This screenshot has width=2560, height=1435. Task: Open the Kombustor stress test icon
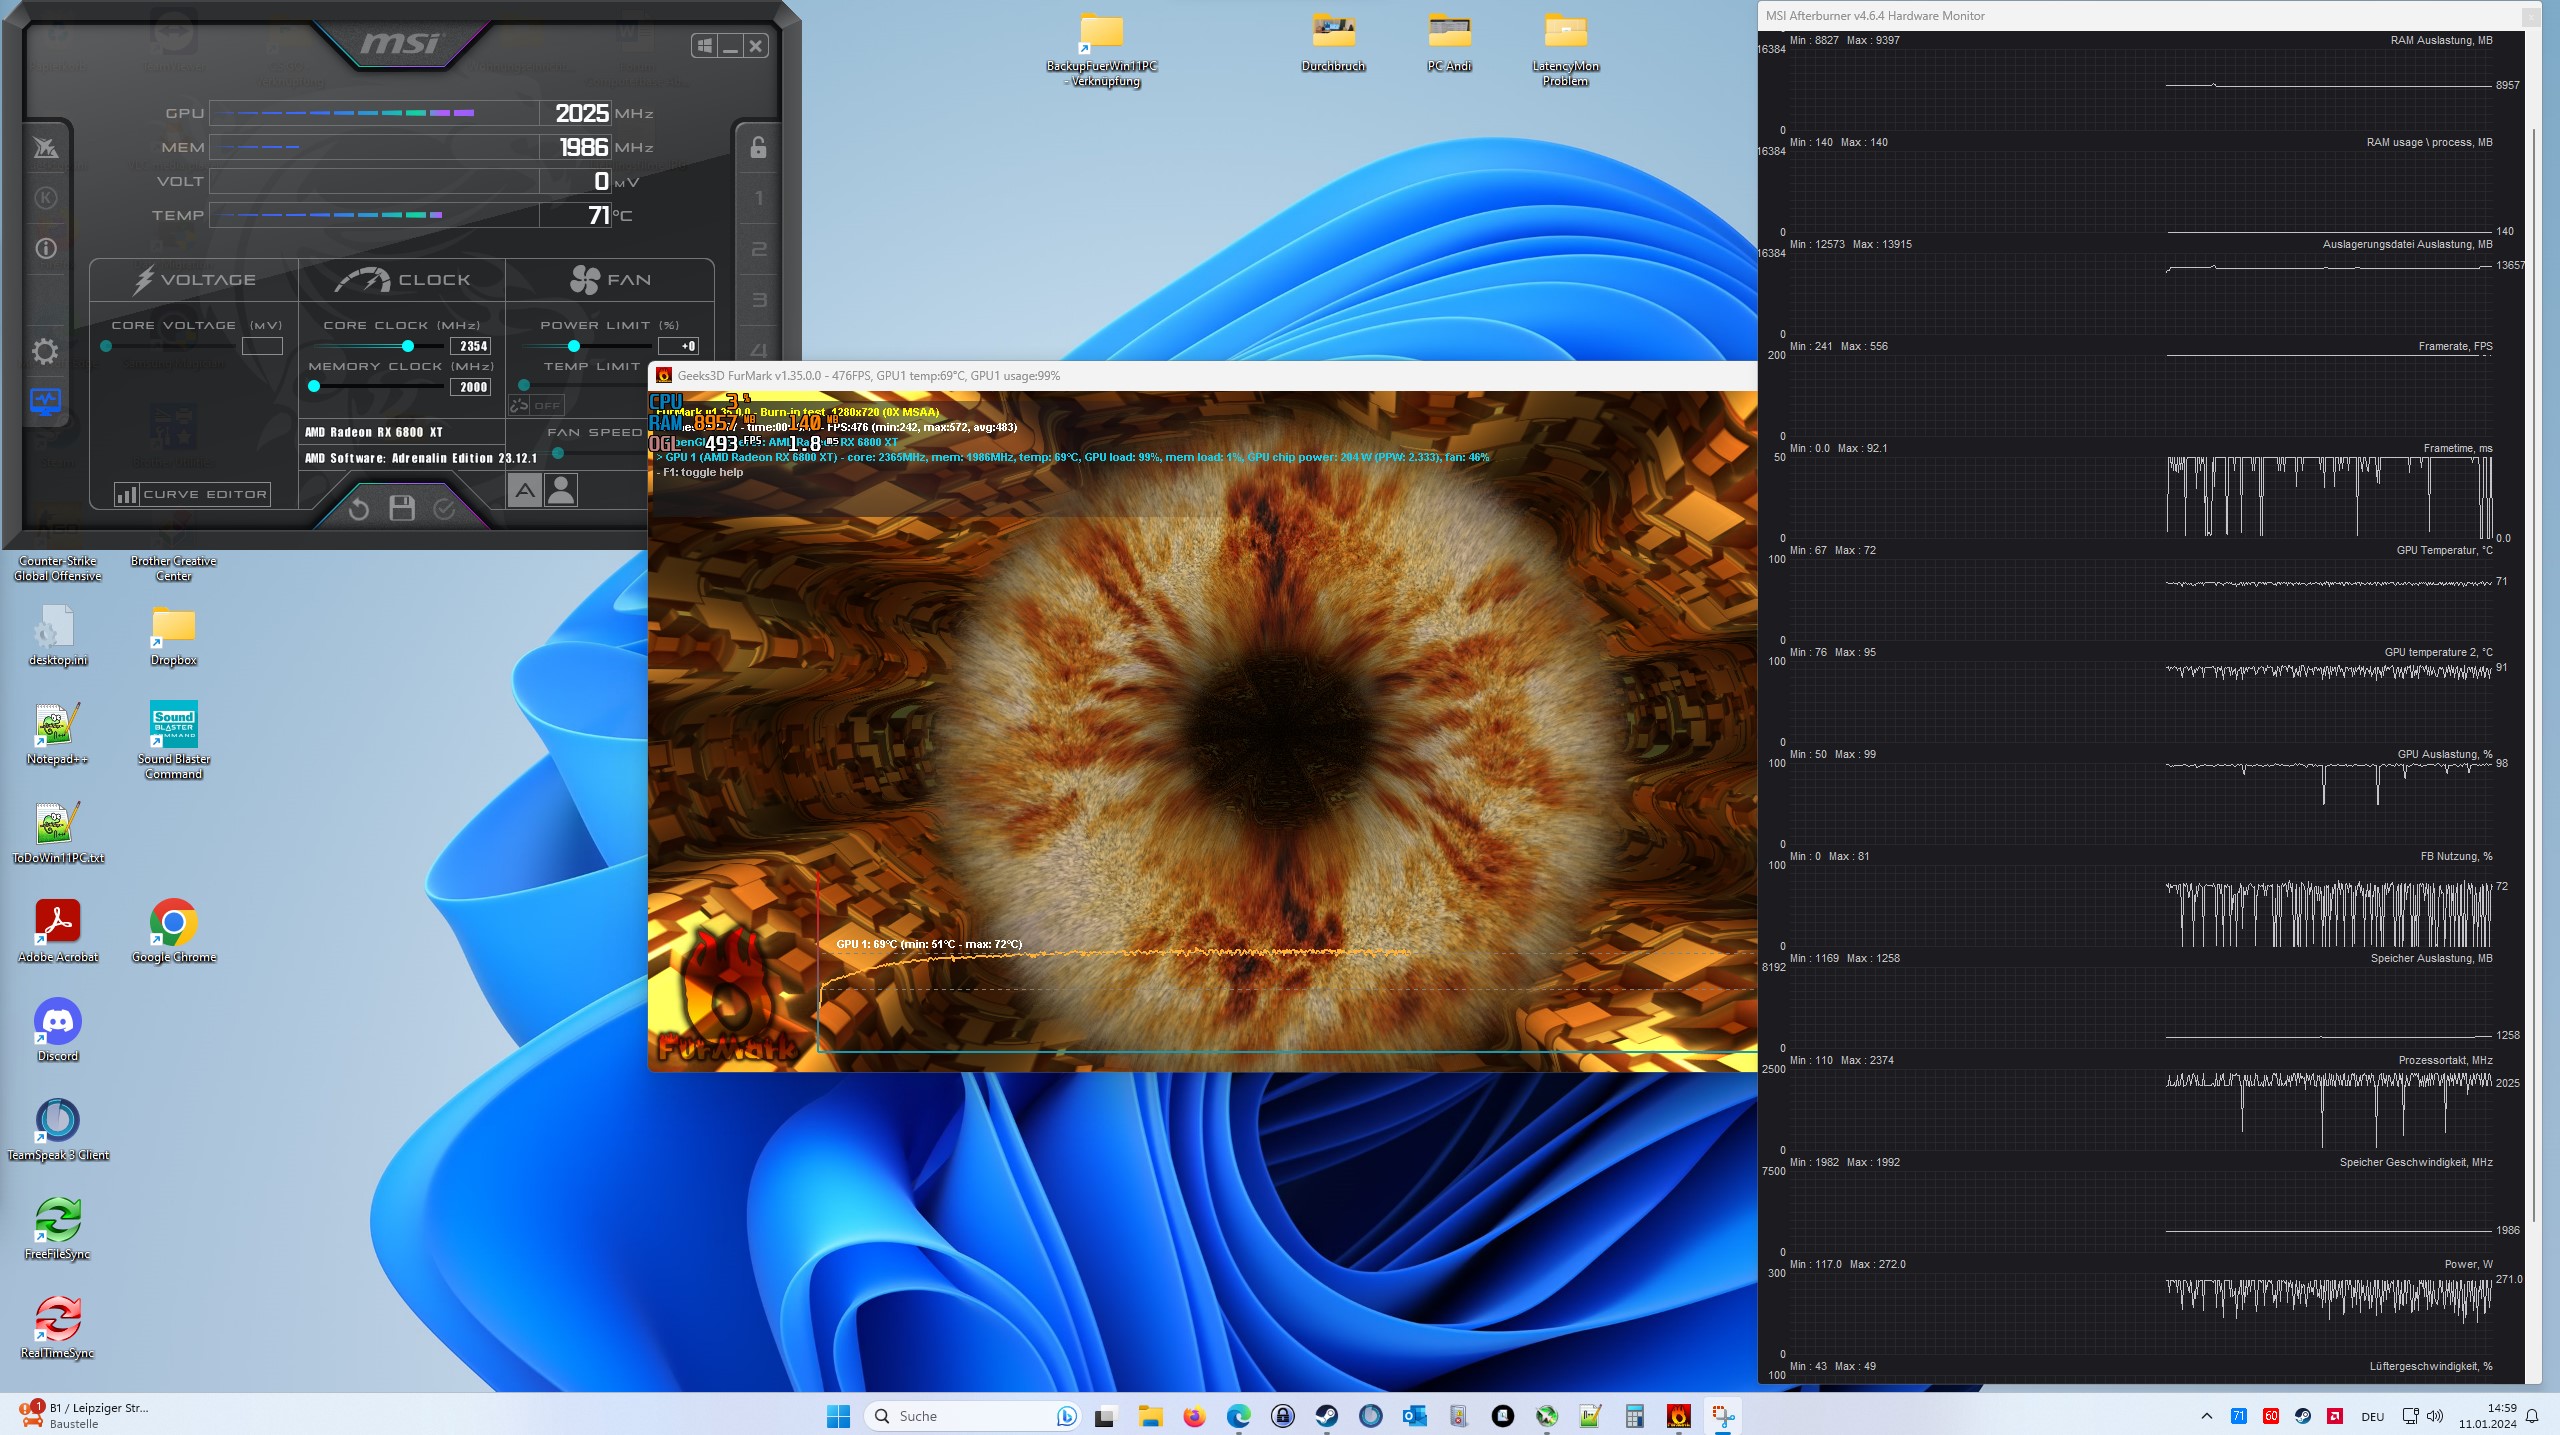(x=46, y=198)
